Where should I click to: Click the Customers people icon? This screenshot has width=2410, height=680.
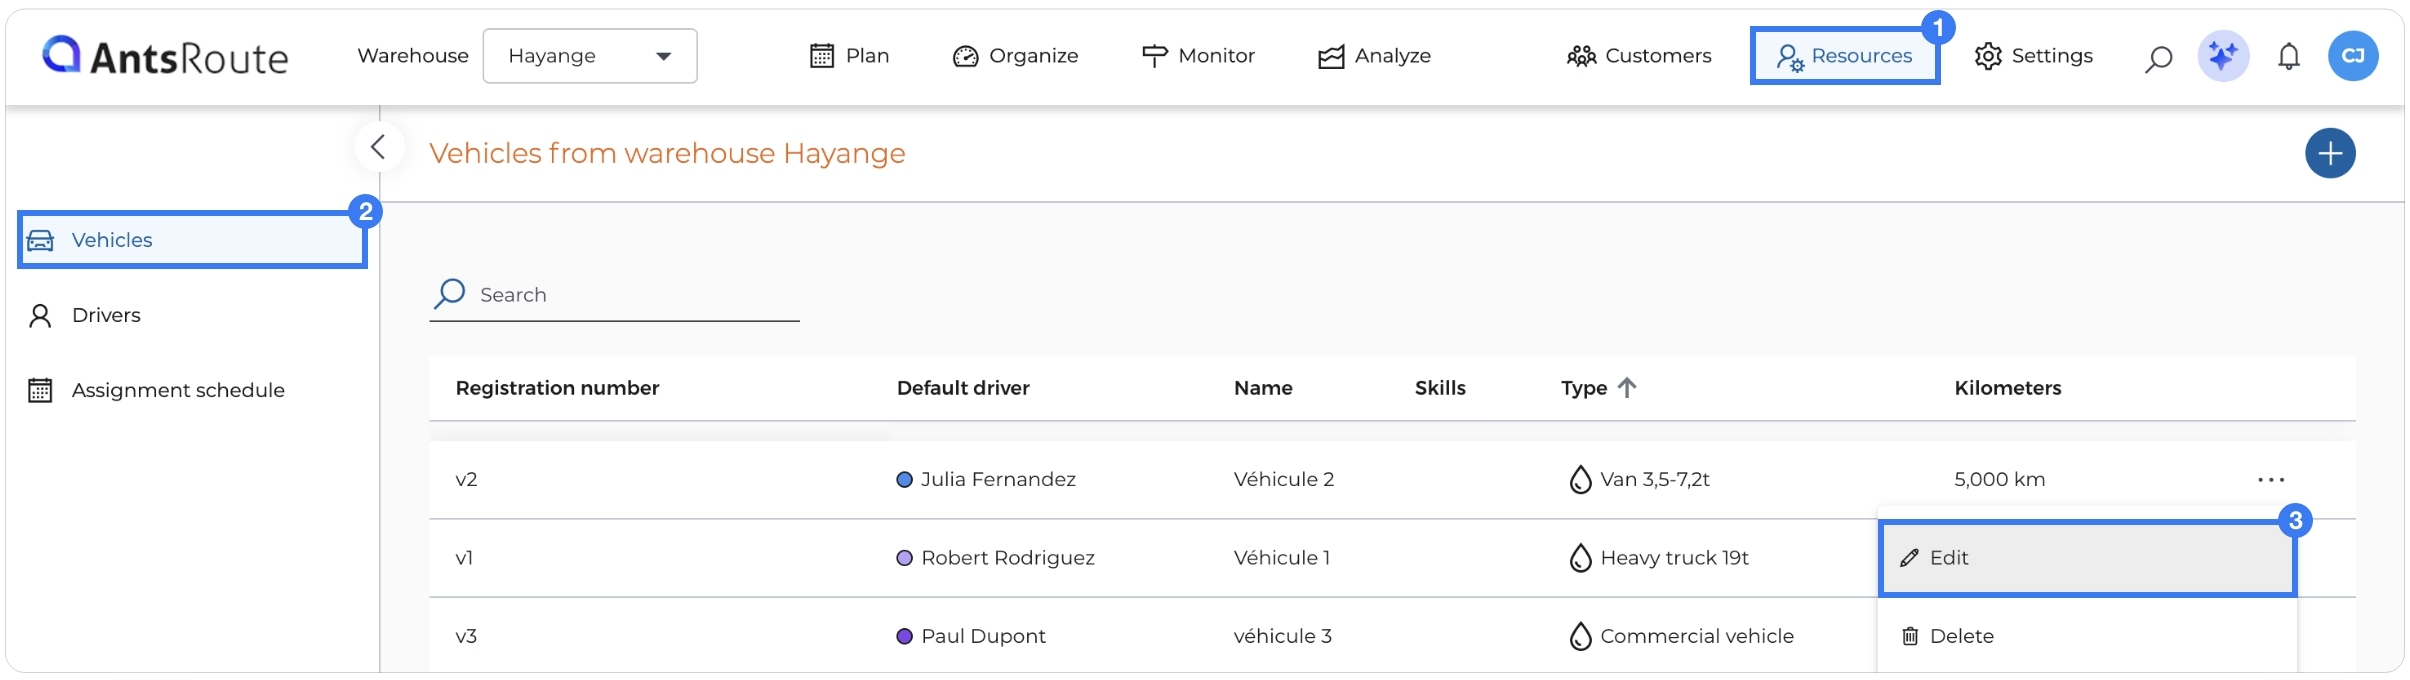1581,56
